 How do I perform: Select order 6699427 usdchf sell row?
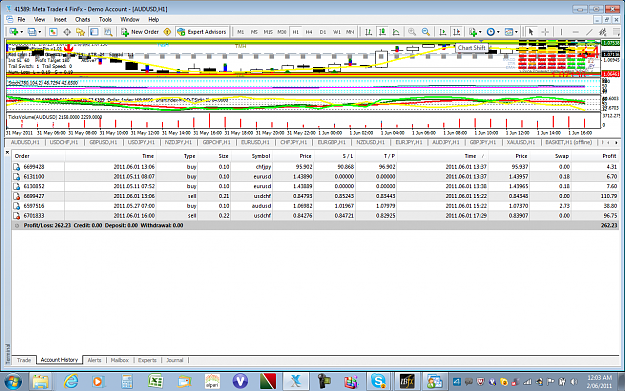tap(315, 196)
